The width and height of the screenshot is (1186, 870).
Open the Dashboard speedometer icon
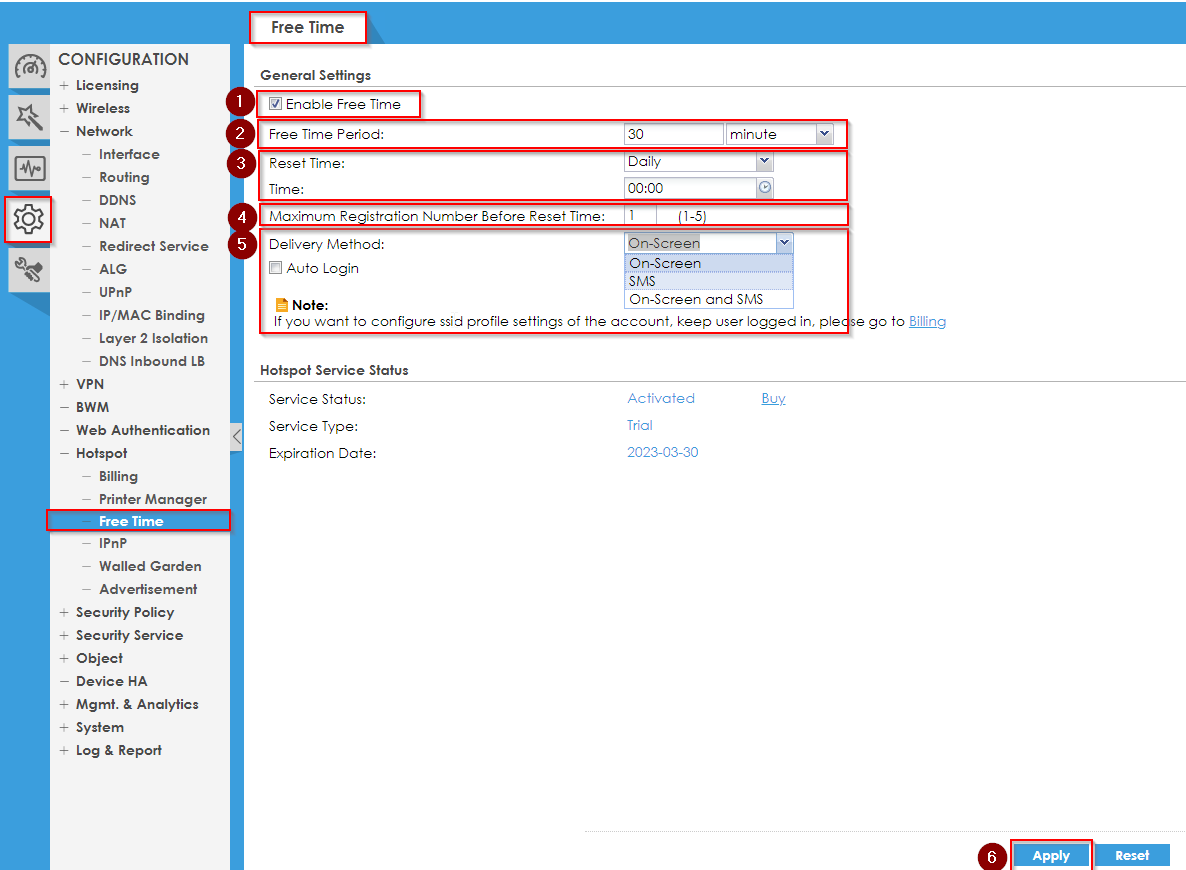click(x=30, y=68)
